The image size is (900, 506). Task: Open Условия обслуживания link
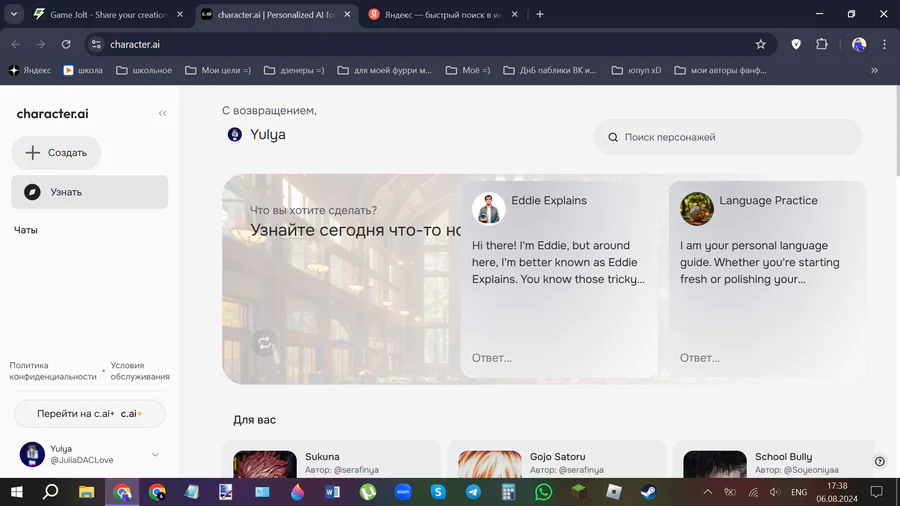140,371
